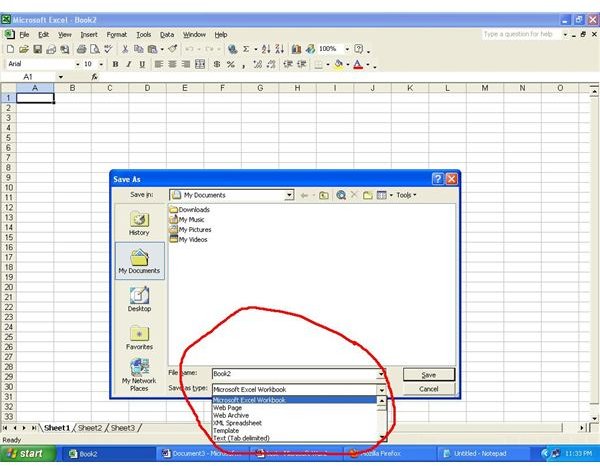The image size is (600, 466).
Task: Apply Currency style dollar icon
Action: click(x=217, y=64)
